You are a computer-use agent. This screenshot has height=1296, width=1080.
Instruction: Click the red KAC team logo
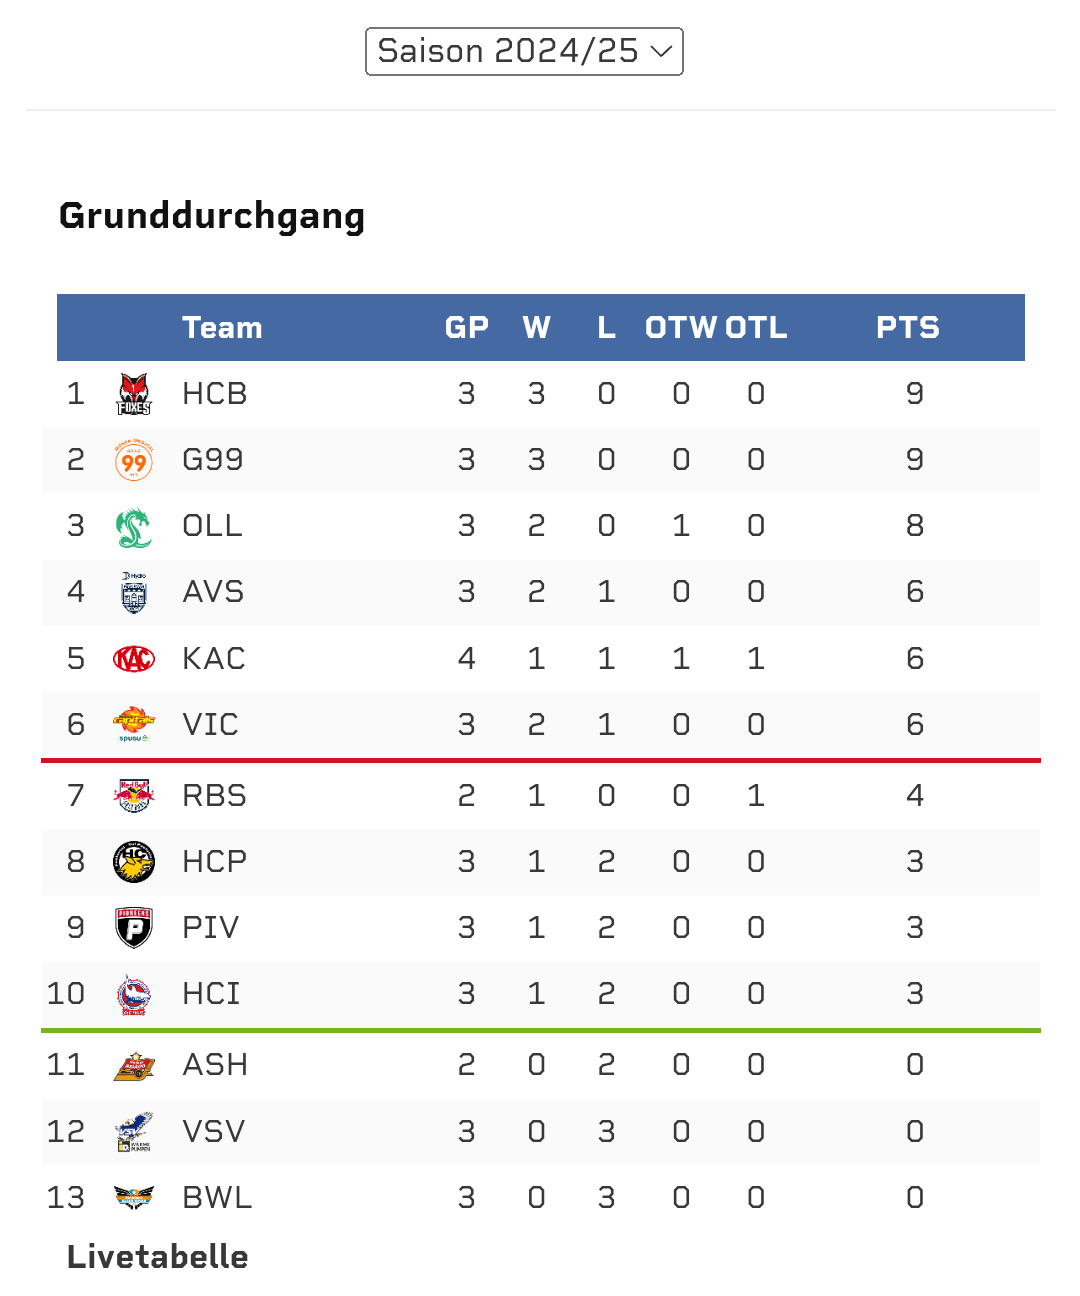[134, 659]
